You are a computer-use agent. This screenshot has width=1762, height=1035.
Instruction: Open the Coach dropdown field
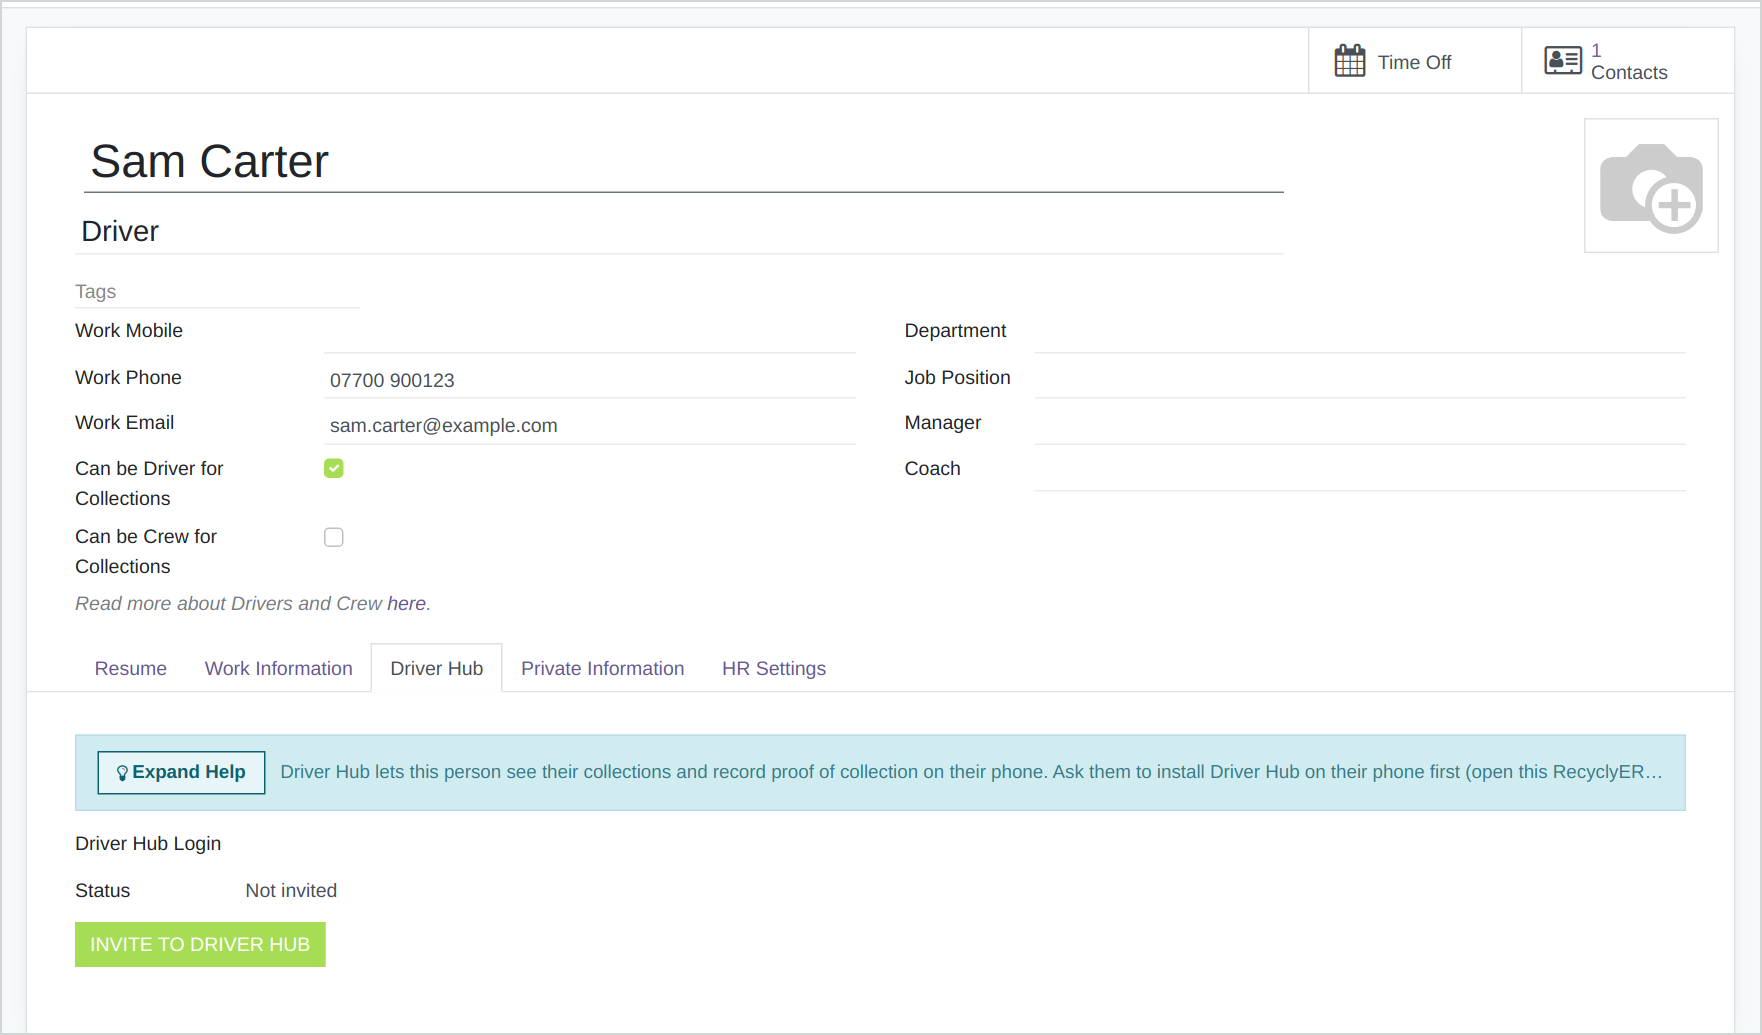tap(1360, 470)
